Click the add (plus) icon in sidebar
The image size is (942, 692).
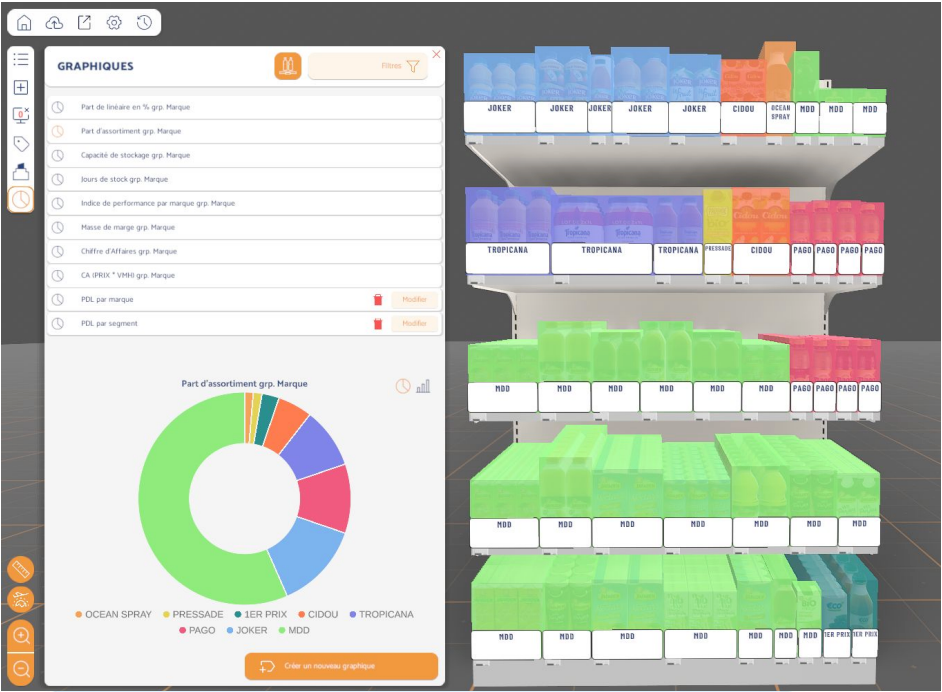[x=21, y=88]
